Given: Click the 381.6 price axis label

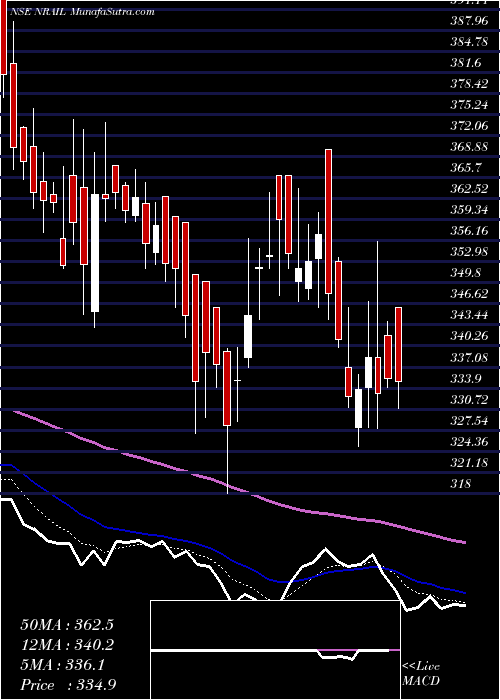Looking at the screenshot, I should (464, 63).
